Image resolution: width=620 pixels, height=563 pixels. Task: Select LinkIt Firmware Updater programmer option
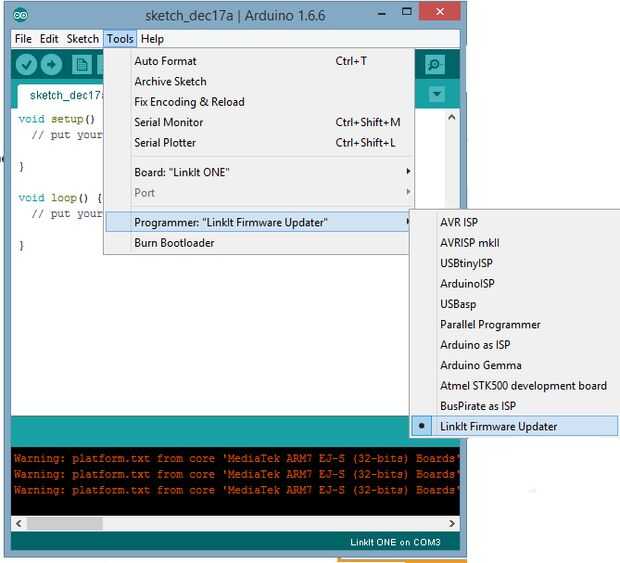[x=498, y=426]
